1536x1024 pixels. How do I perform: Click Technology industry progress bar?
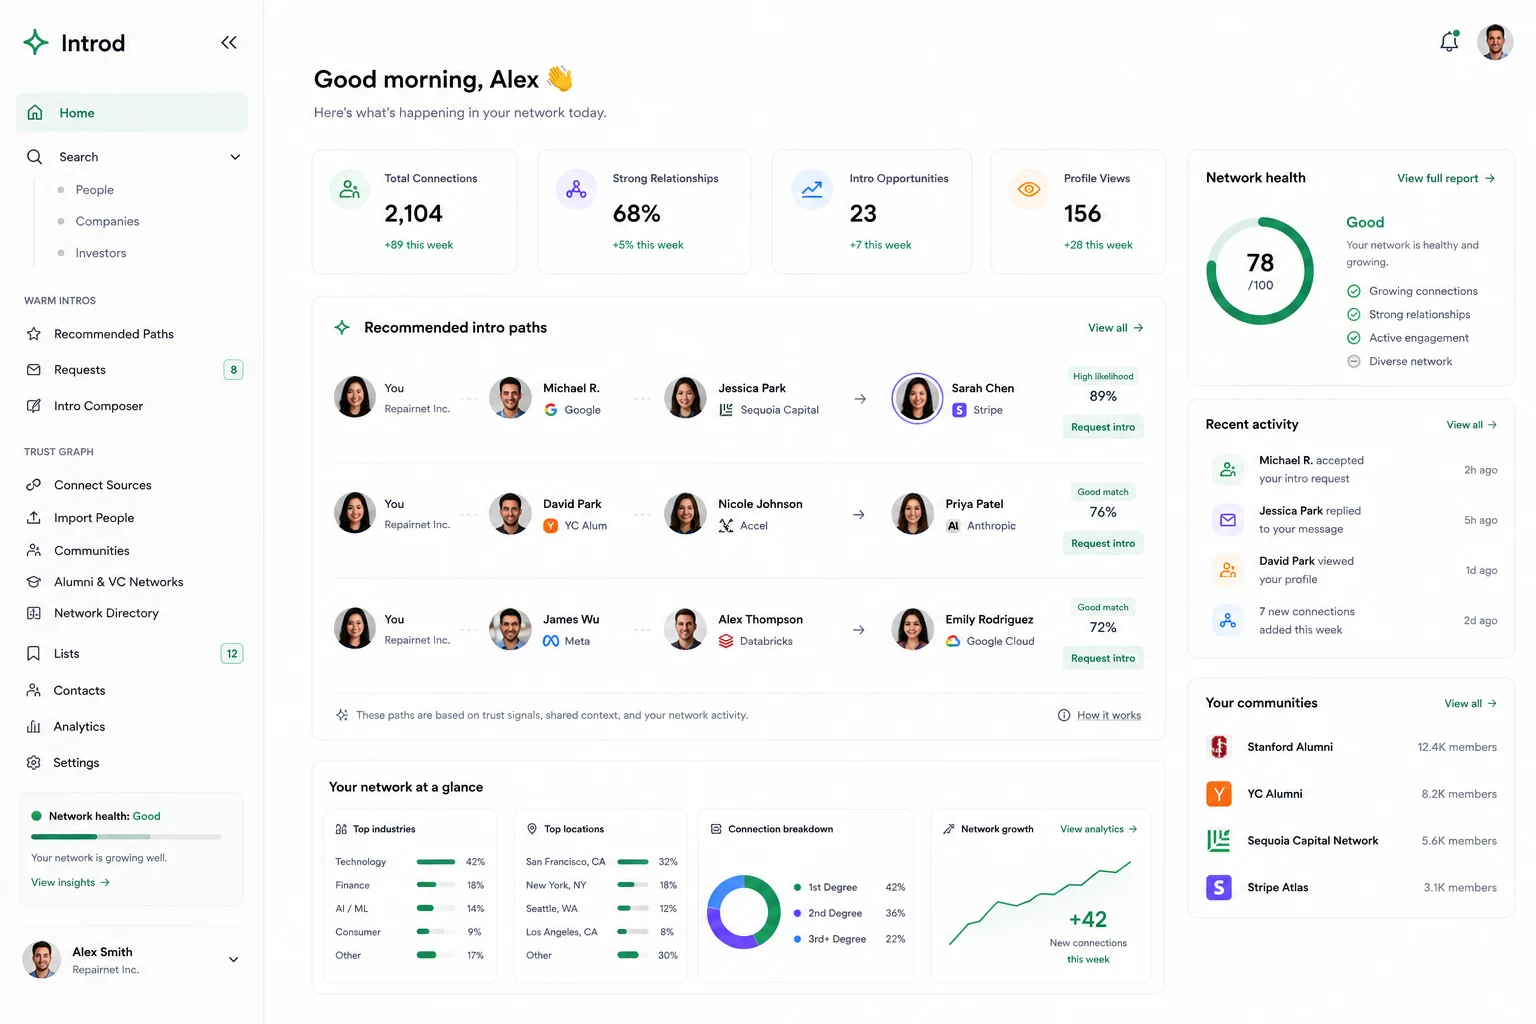coord(436,861)
